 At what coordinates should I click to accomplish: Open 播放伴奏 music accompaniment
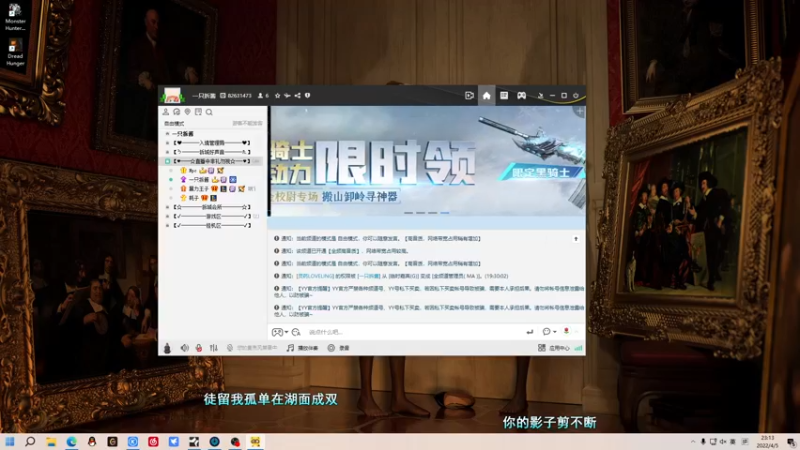pyautogui.click(x=302, y=348)
